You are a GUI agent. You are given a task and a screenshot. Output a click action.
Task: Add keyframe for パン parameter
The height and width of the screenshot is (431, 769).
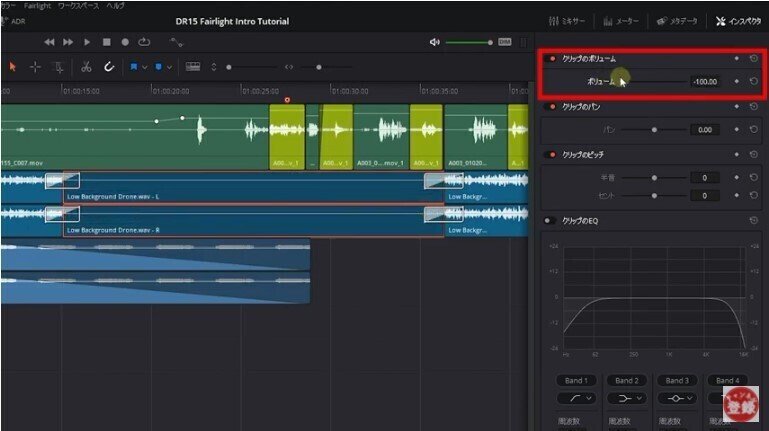[737, 129]
